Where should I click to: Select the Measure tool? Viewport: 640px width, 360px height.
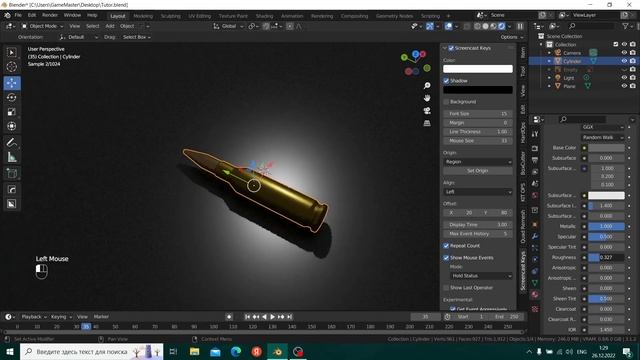click(x=11, y=157)
